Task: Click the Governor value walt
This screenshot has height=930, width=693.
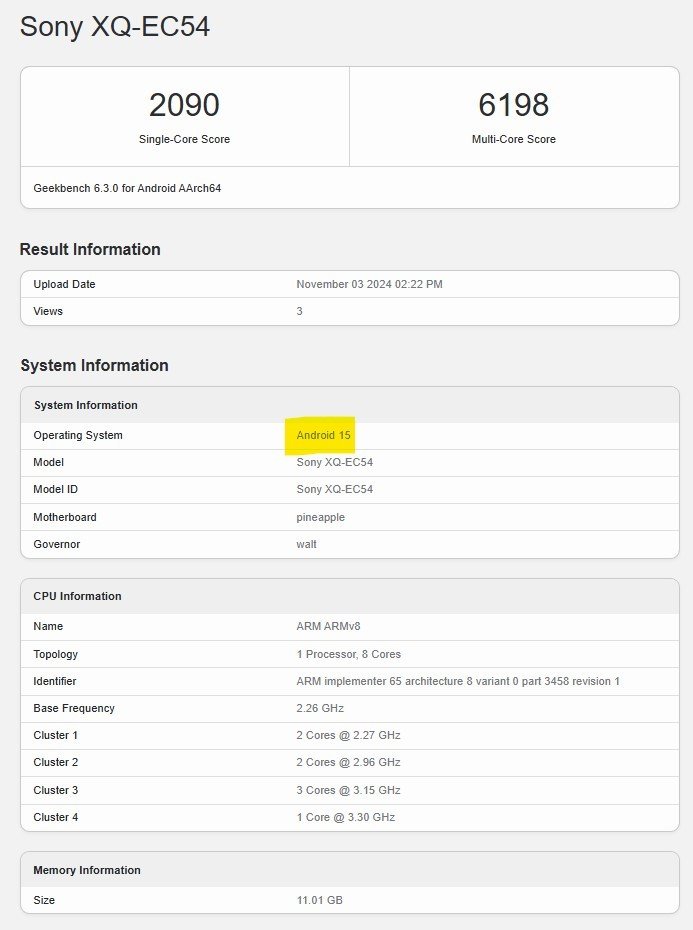Action: 307,544
